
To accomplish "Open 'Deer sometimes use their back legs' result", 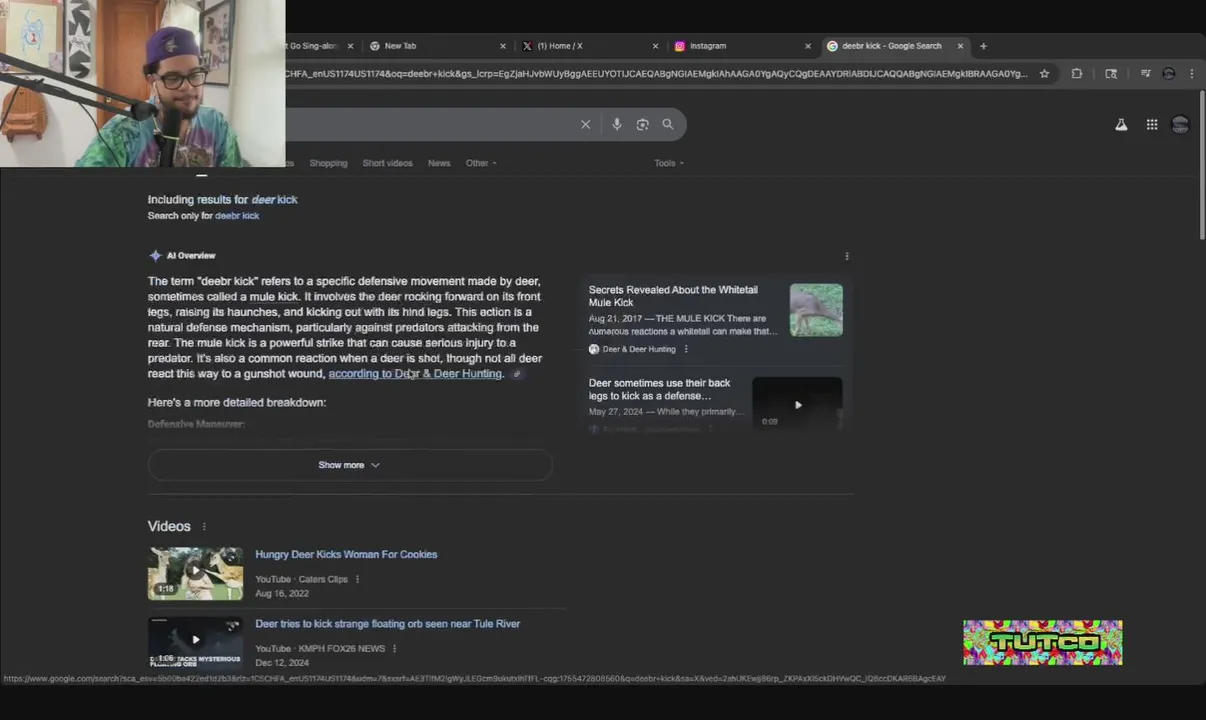I will point(660,389).
